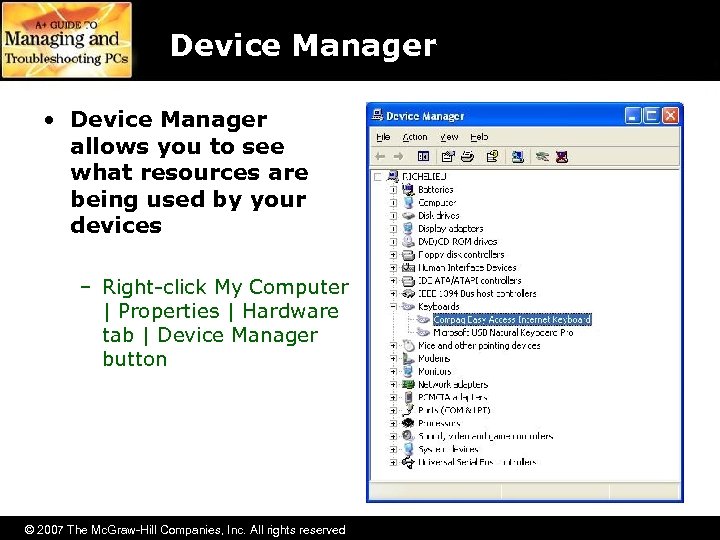
Task: Scan for hardware changes via toolbar icon
Action: [x=518, y=157]
